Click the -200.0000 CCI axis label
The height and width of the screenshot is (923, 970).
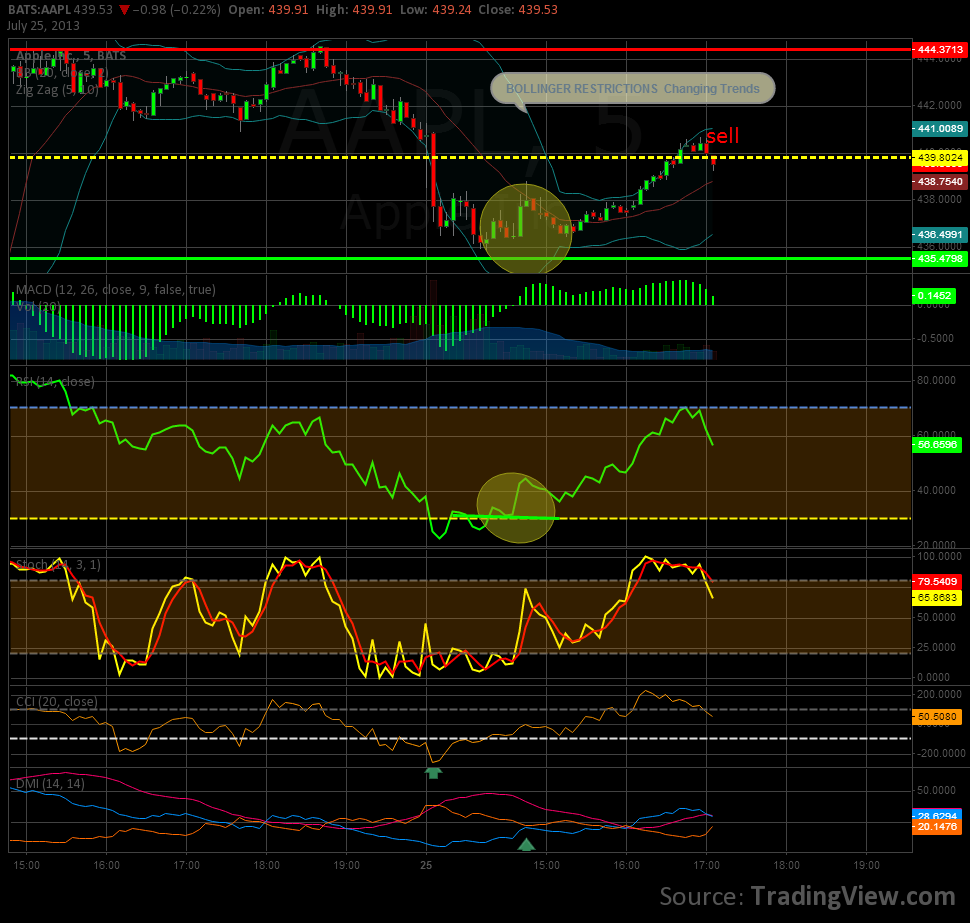[940, 753]
